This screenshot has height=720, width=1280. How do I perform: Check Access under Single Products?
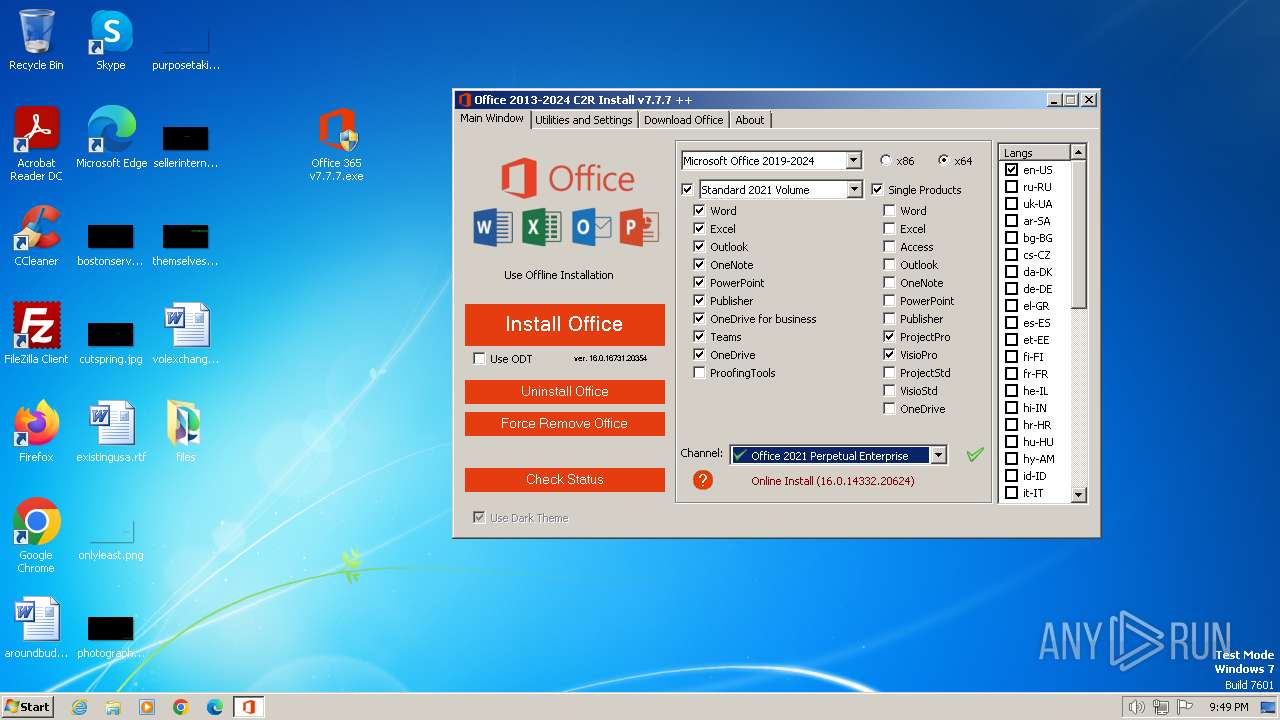tap(889, 247)
